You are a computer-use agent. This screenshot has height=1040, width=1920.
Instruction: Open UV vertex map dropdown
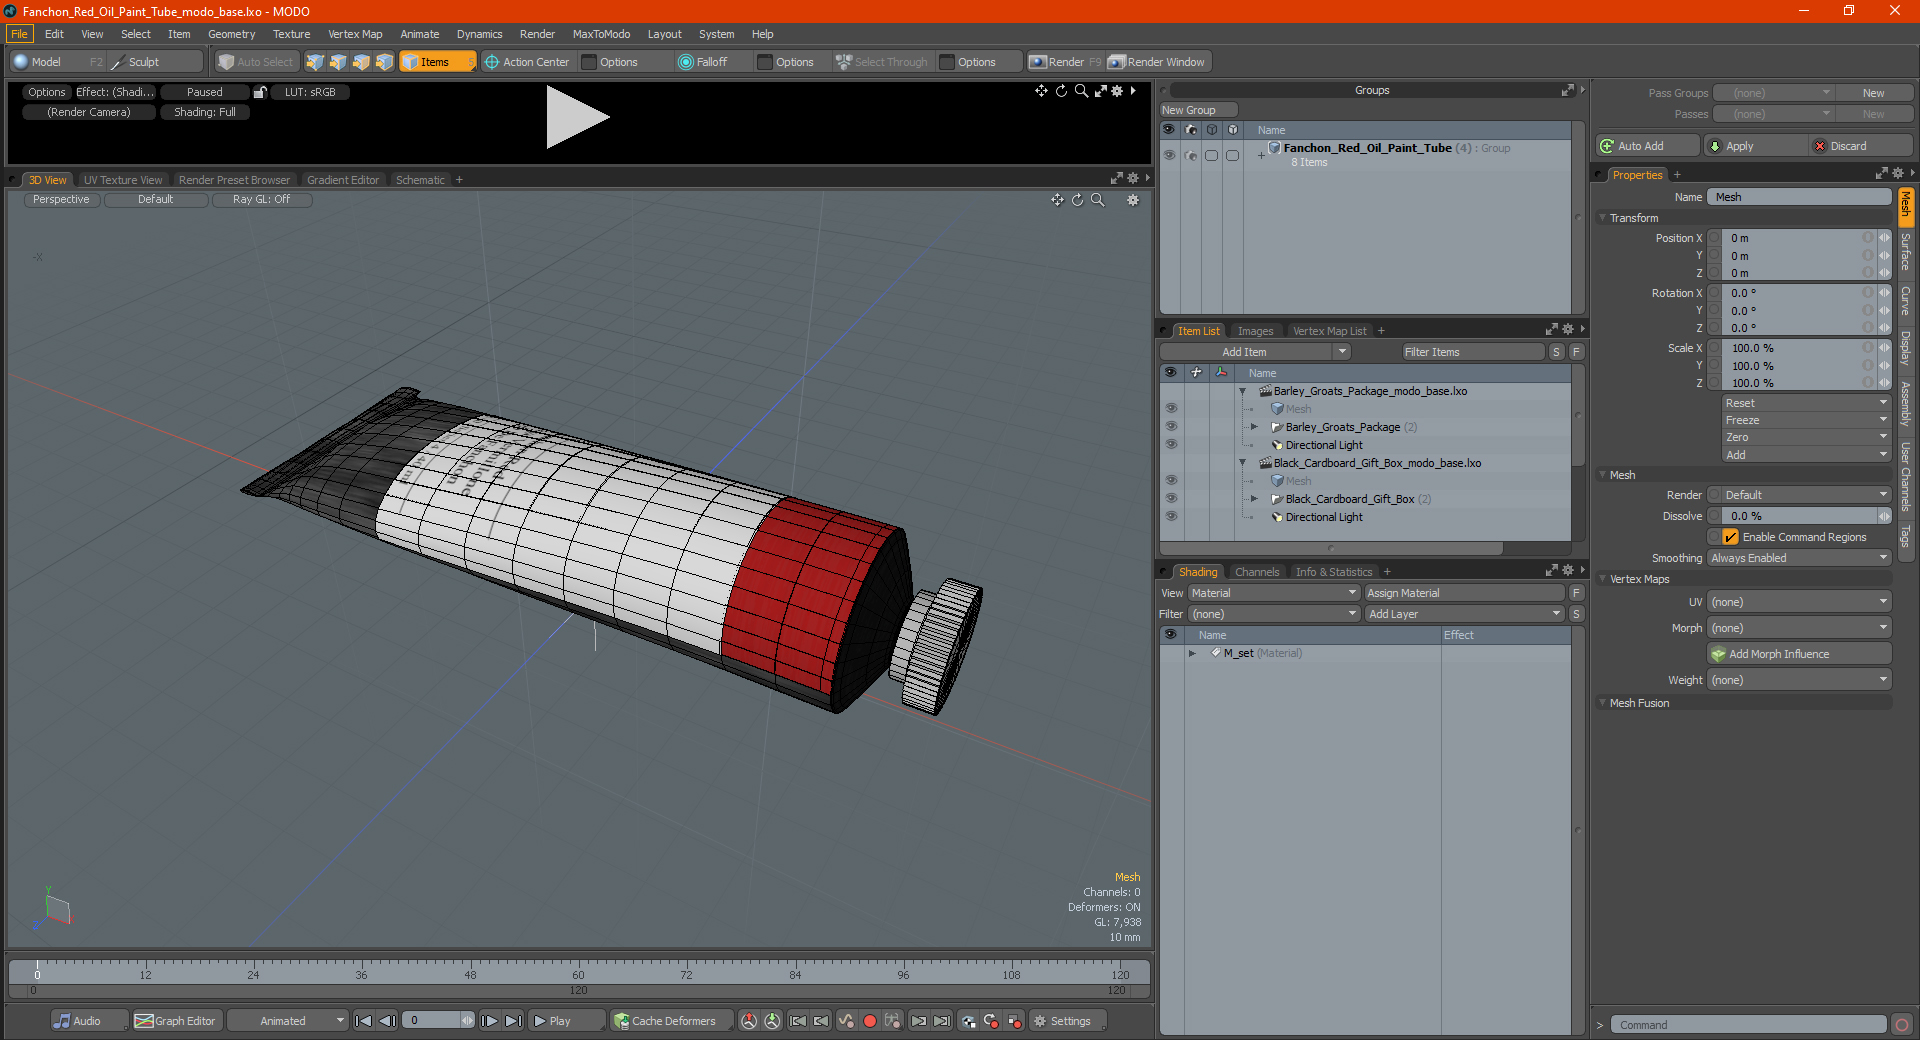pyautogui.click(x=1799, y=602)
